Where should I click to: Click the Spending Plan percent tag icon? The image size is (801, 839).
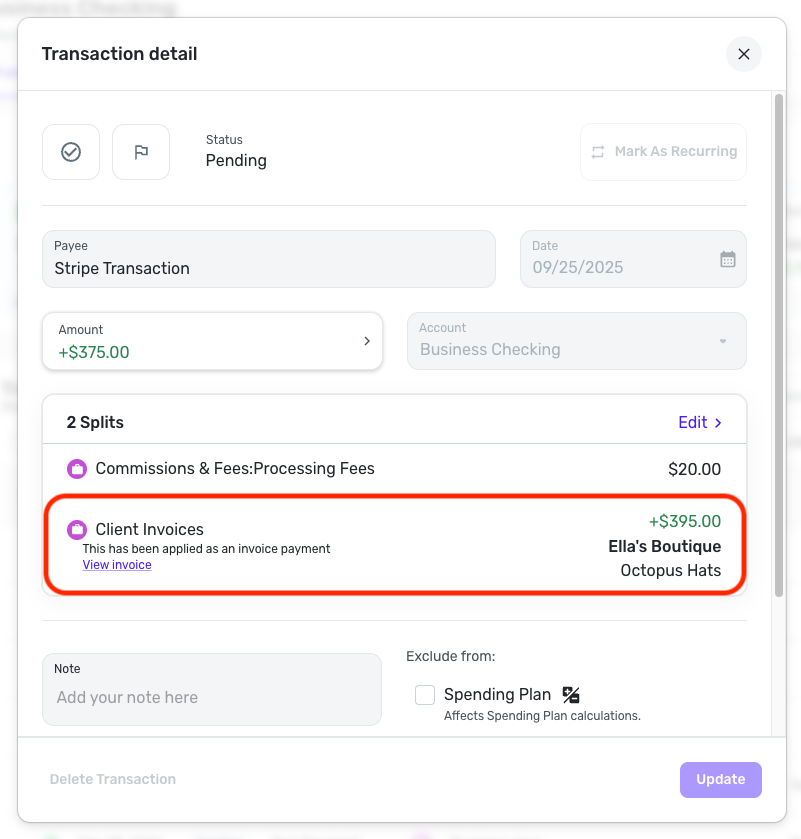click(571, 695)
